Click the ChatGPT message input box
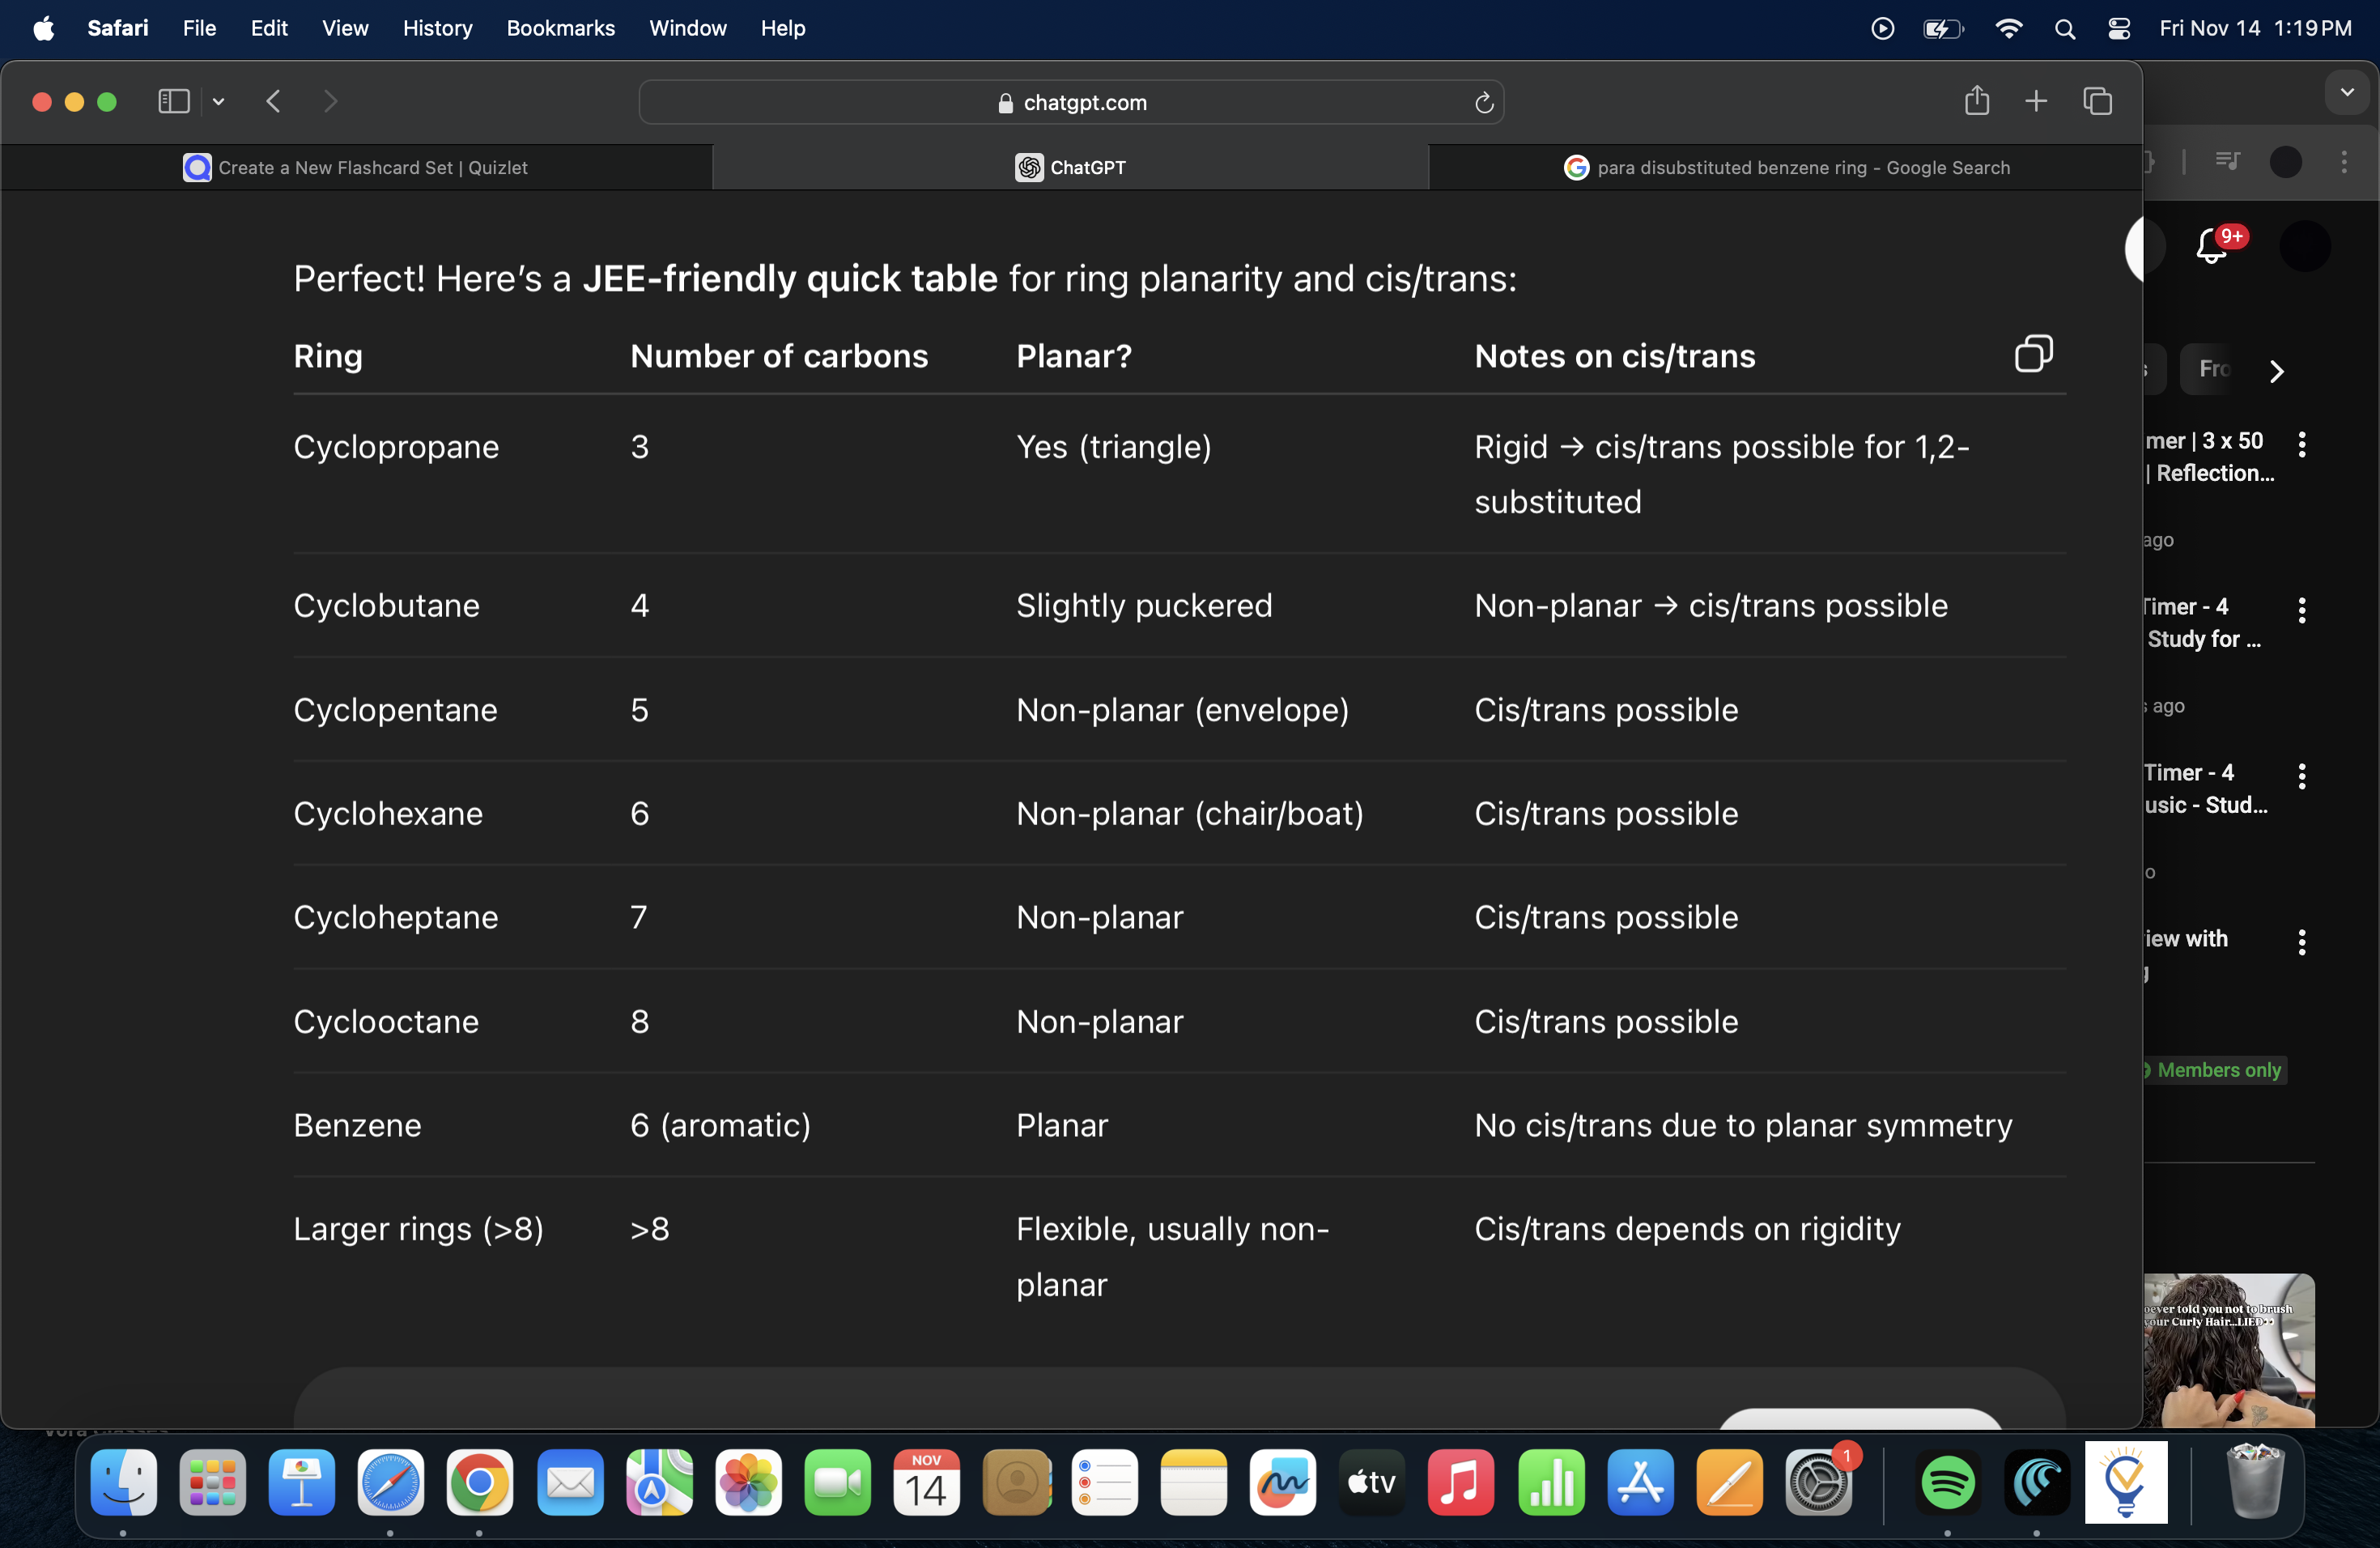Image resolution: width=2380 pixels, height=1548 pixels. 1000,1400
